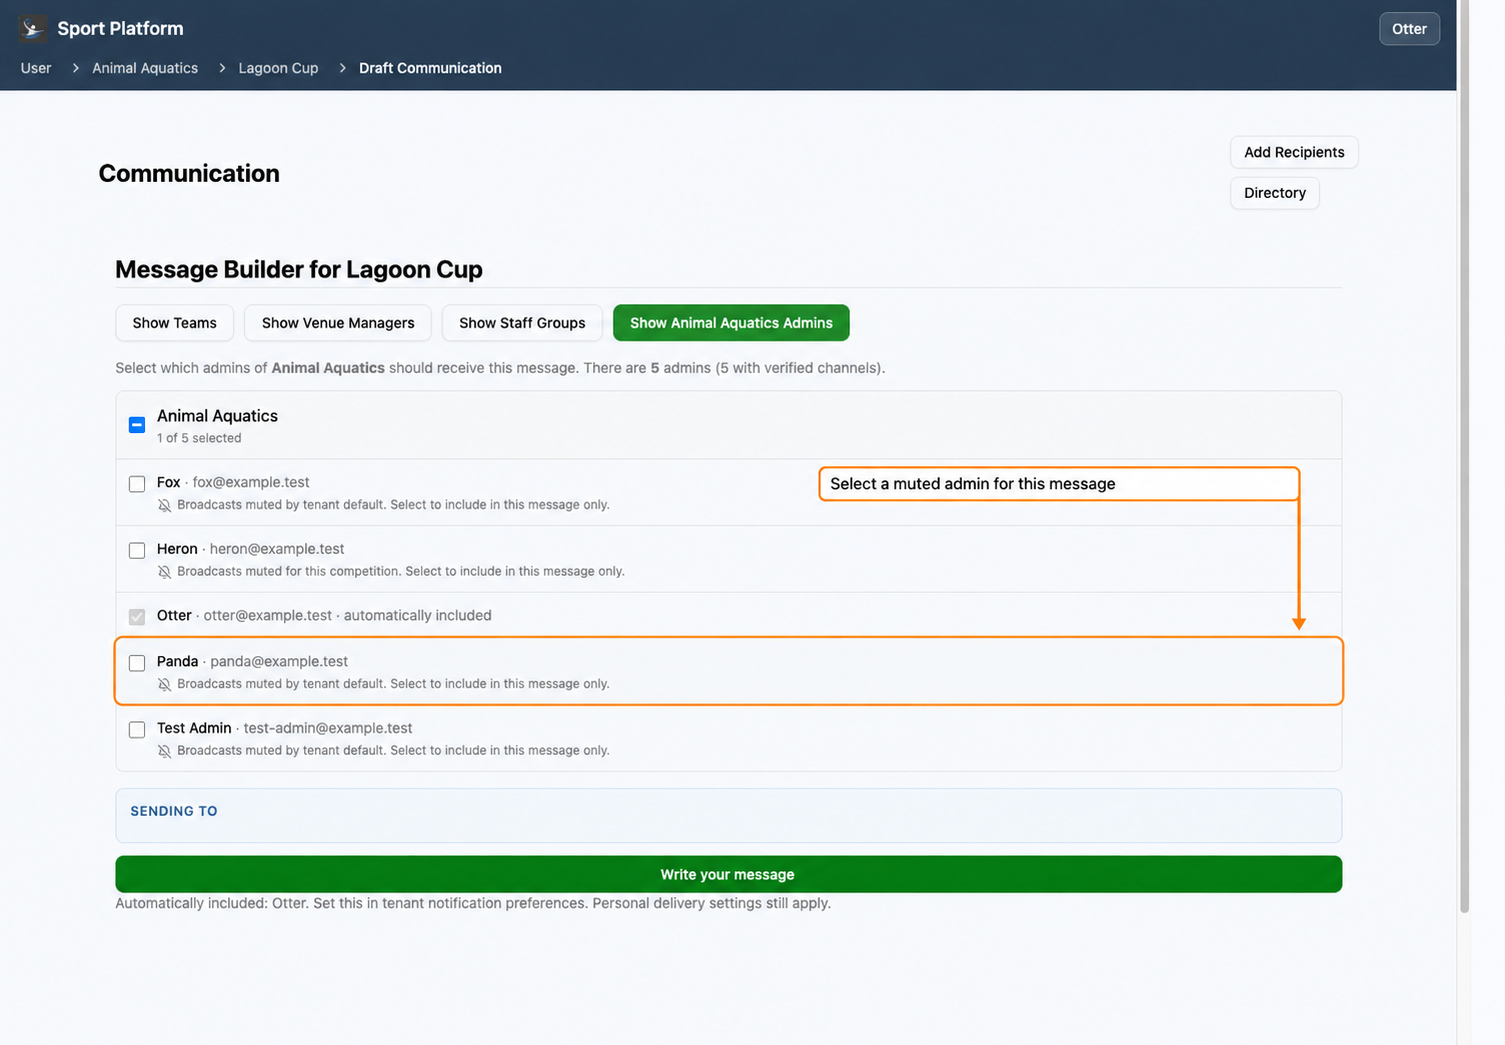Click 'Message Builder for Lagoon Cup' heading
1505x1045 pixels.
point(299,269)
